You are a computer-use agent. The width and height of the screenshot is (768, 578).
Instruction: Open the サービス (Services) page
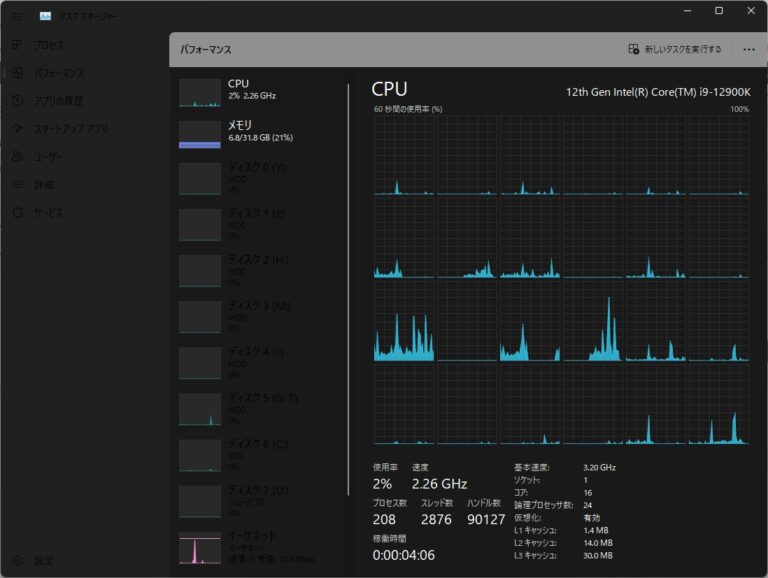tap(17, 213)
